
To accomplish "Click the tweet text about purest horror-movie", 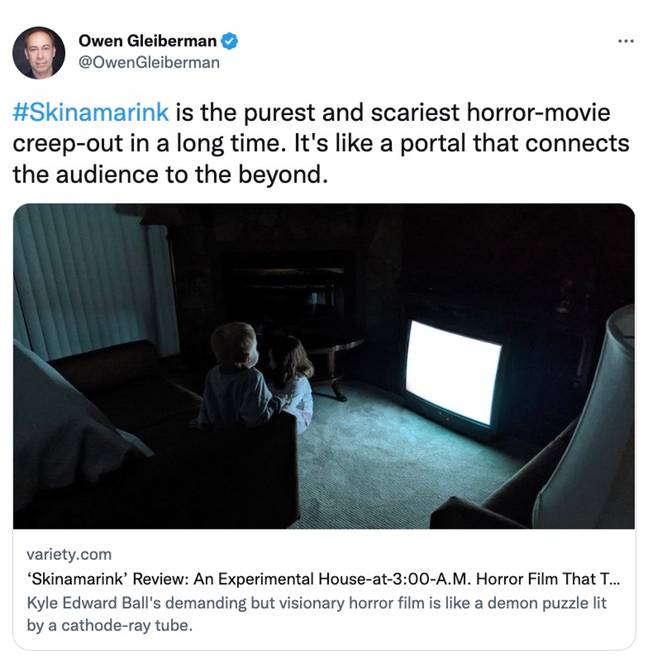I will [x=321, y=143].
